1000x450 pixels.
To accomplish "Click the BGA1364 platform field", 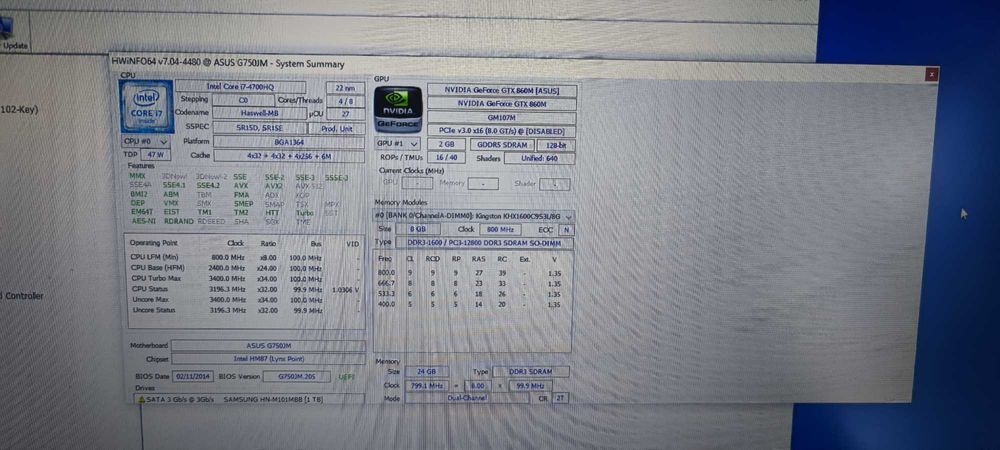I will pyautogui.click(x=289, y=142).
